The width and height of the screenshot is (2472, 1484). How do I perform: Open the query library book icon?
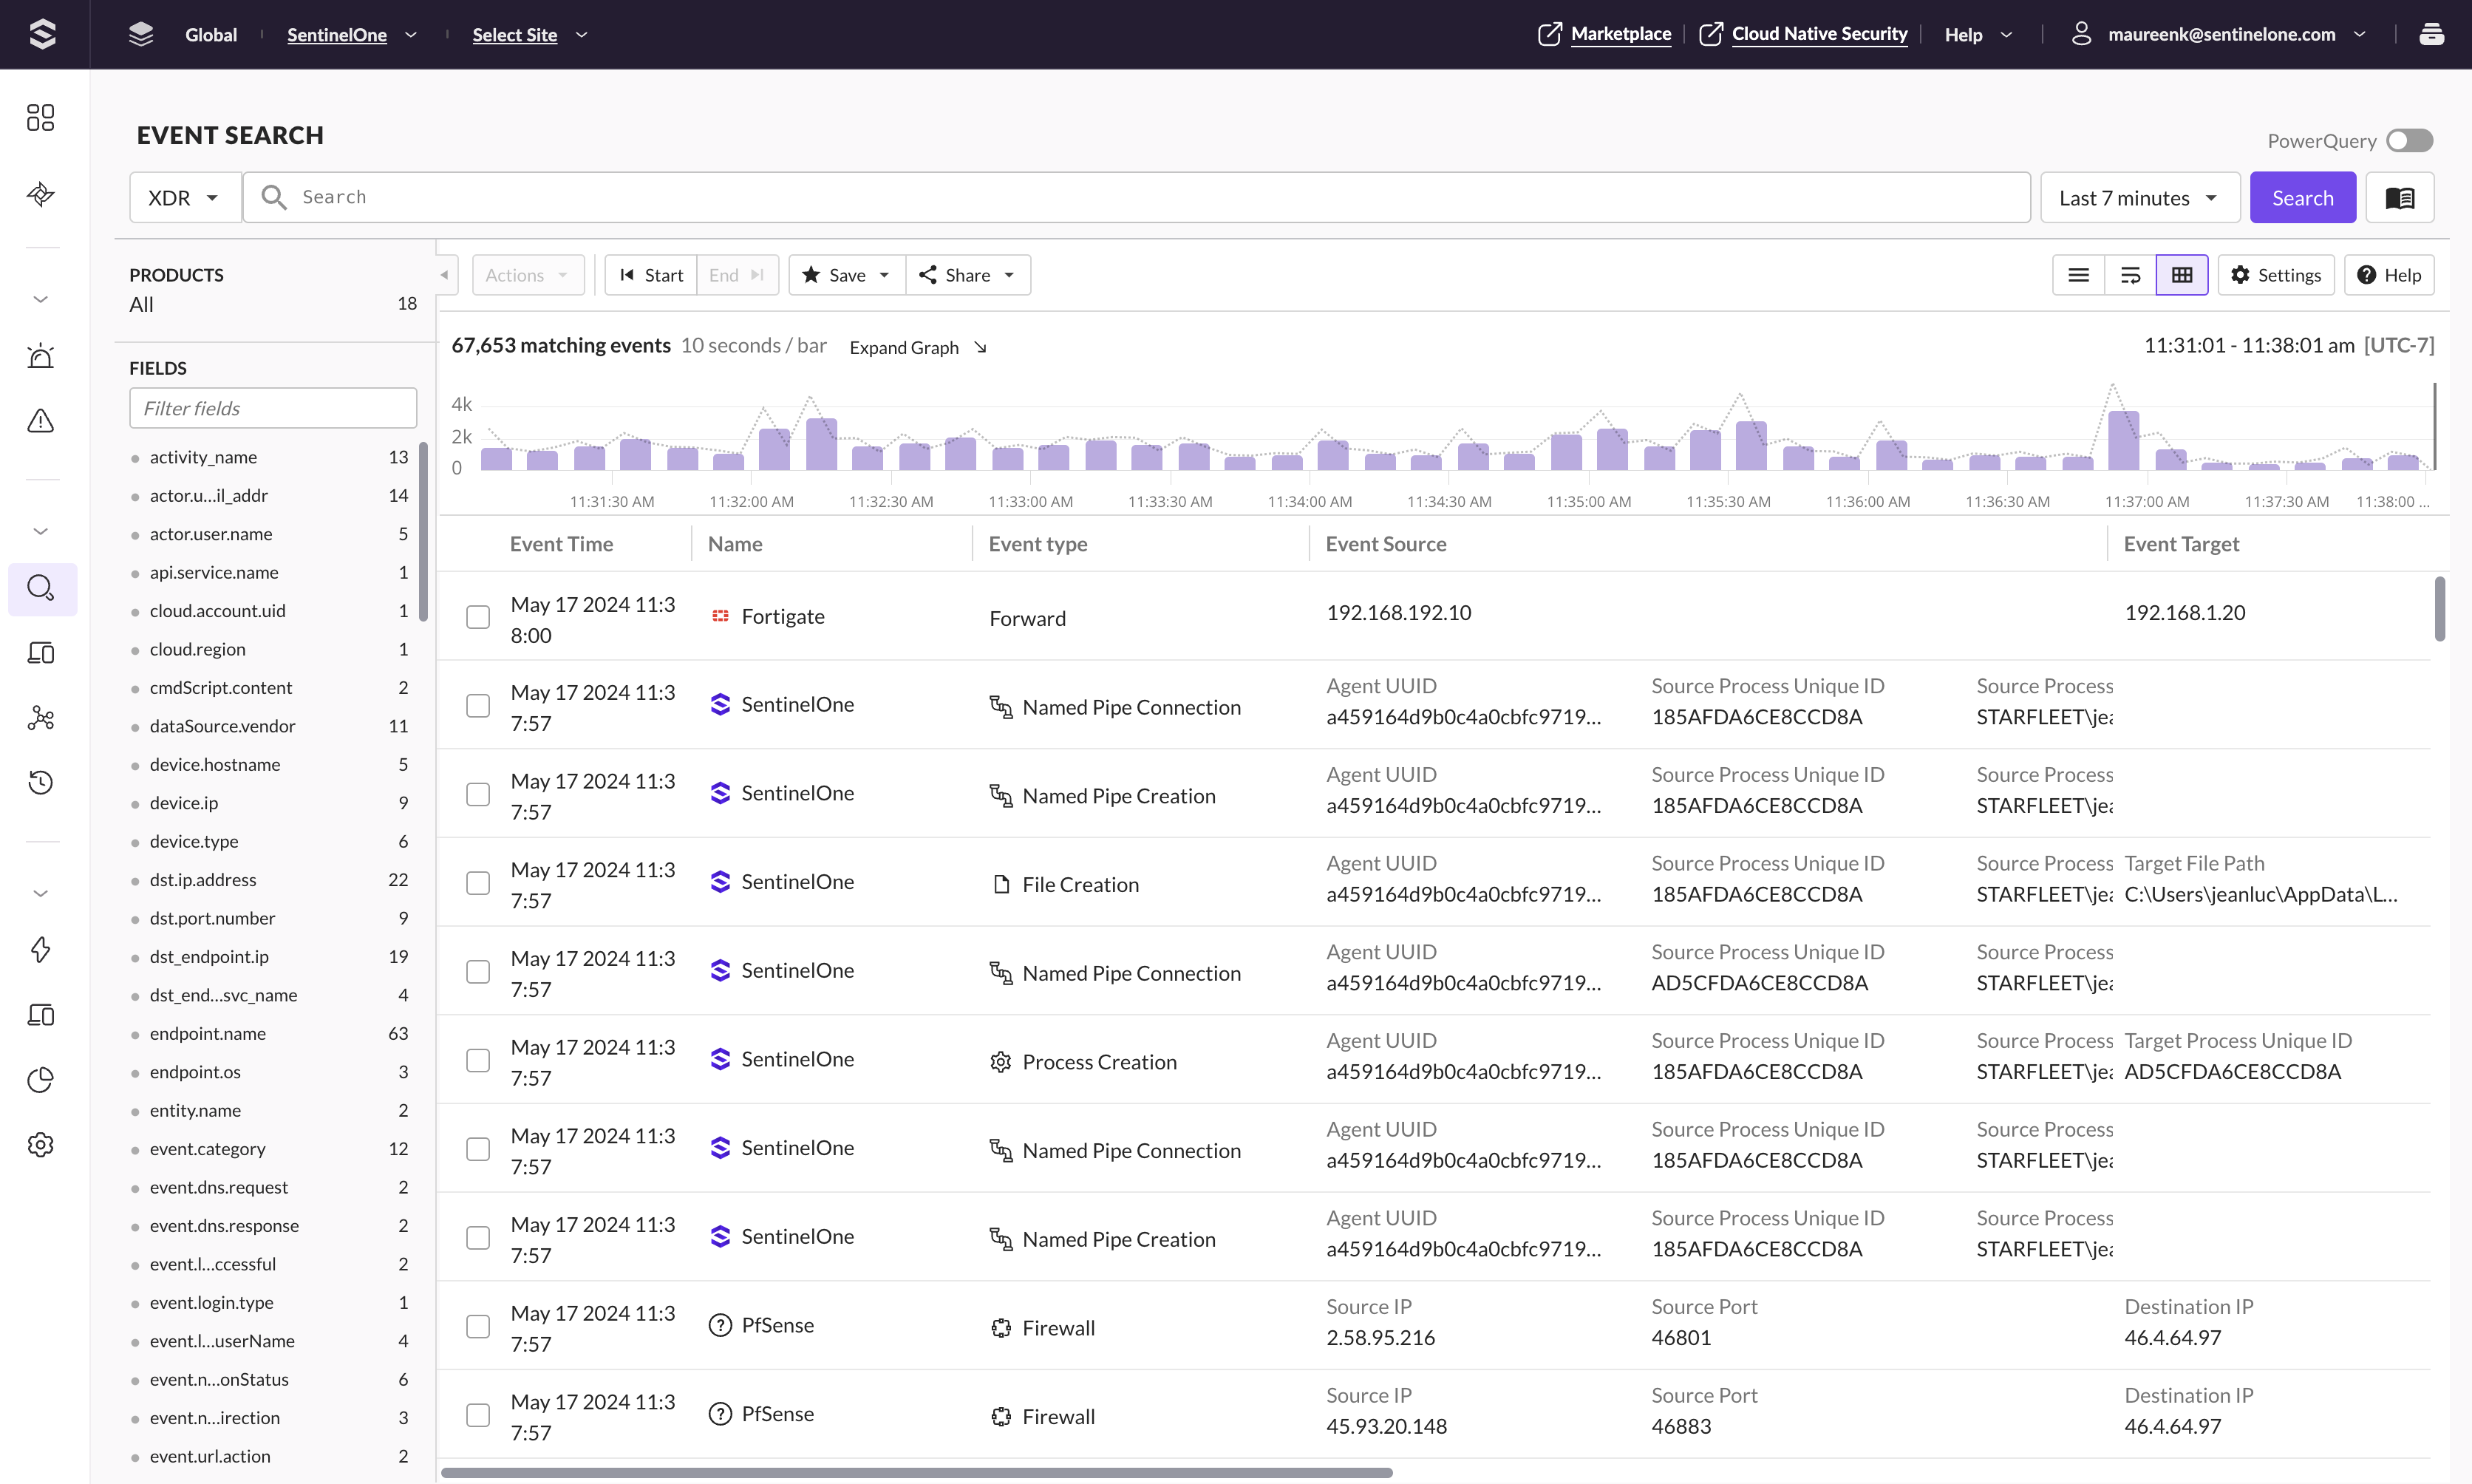pyautogui.click(x=2399, y=198)
